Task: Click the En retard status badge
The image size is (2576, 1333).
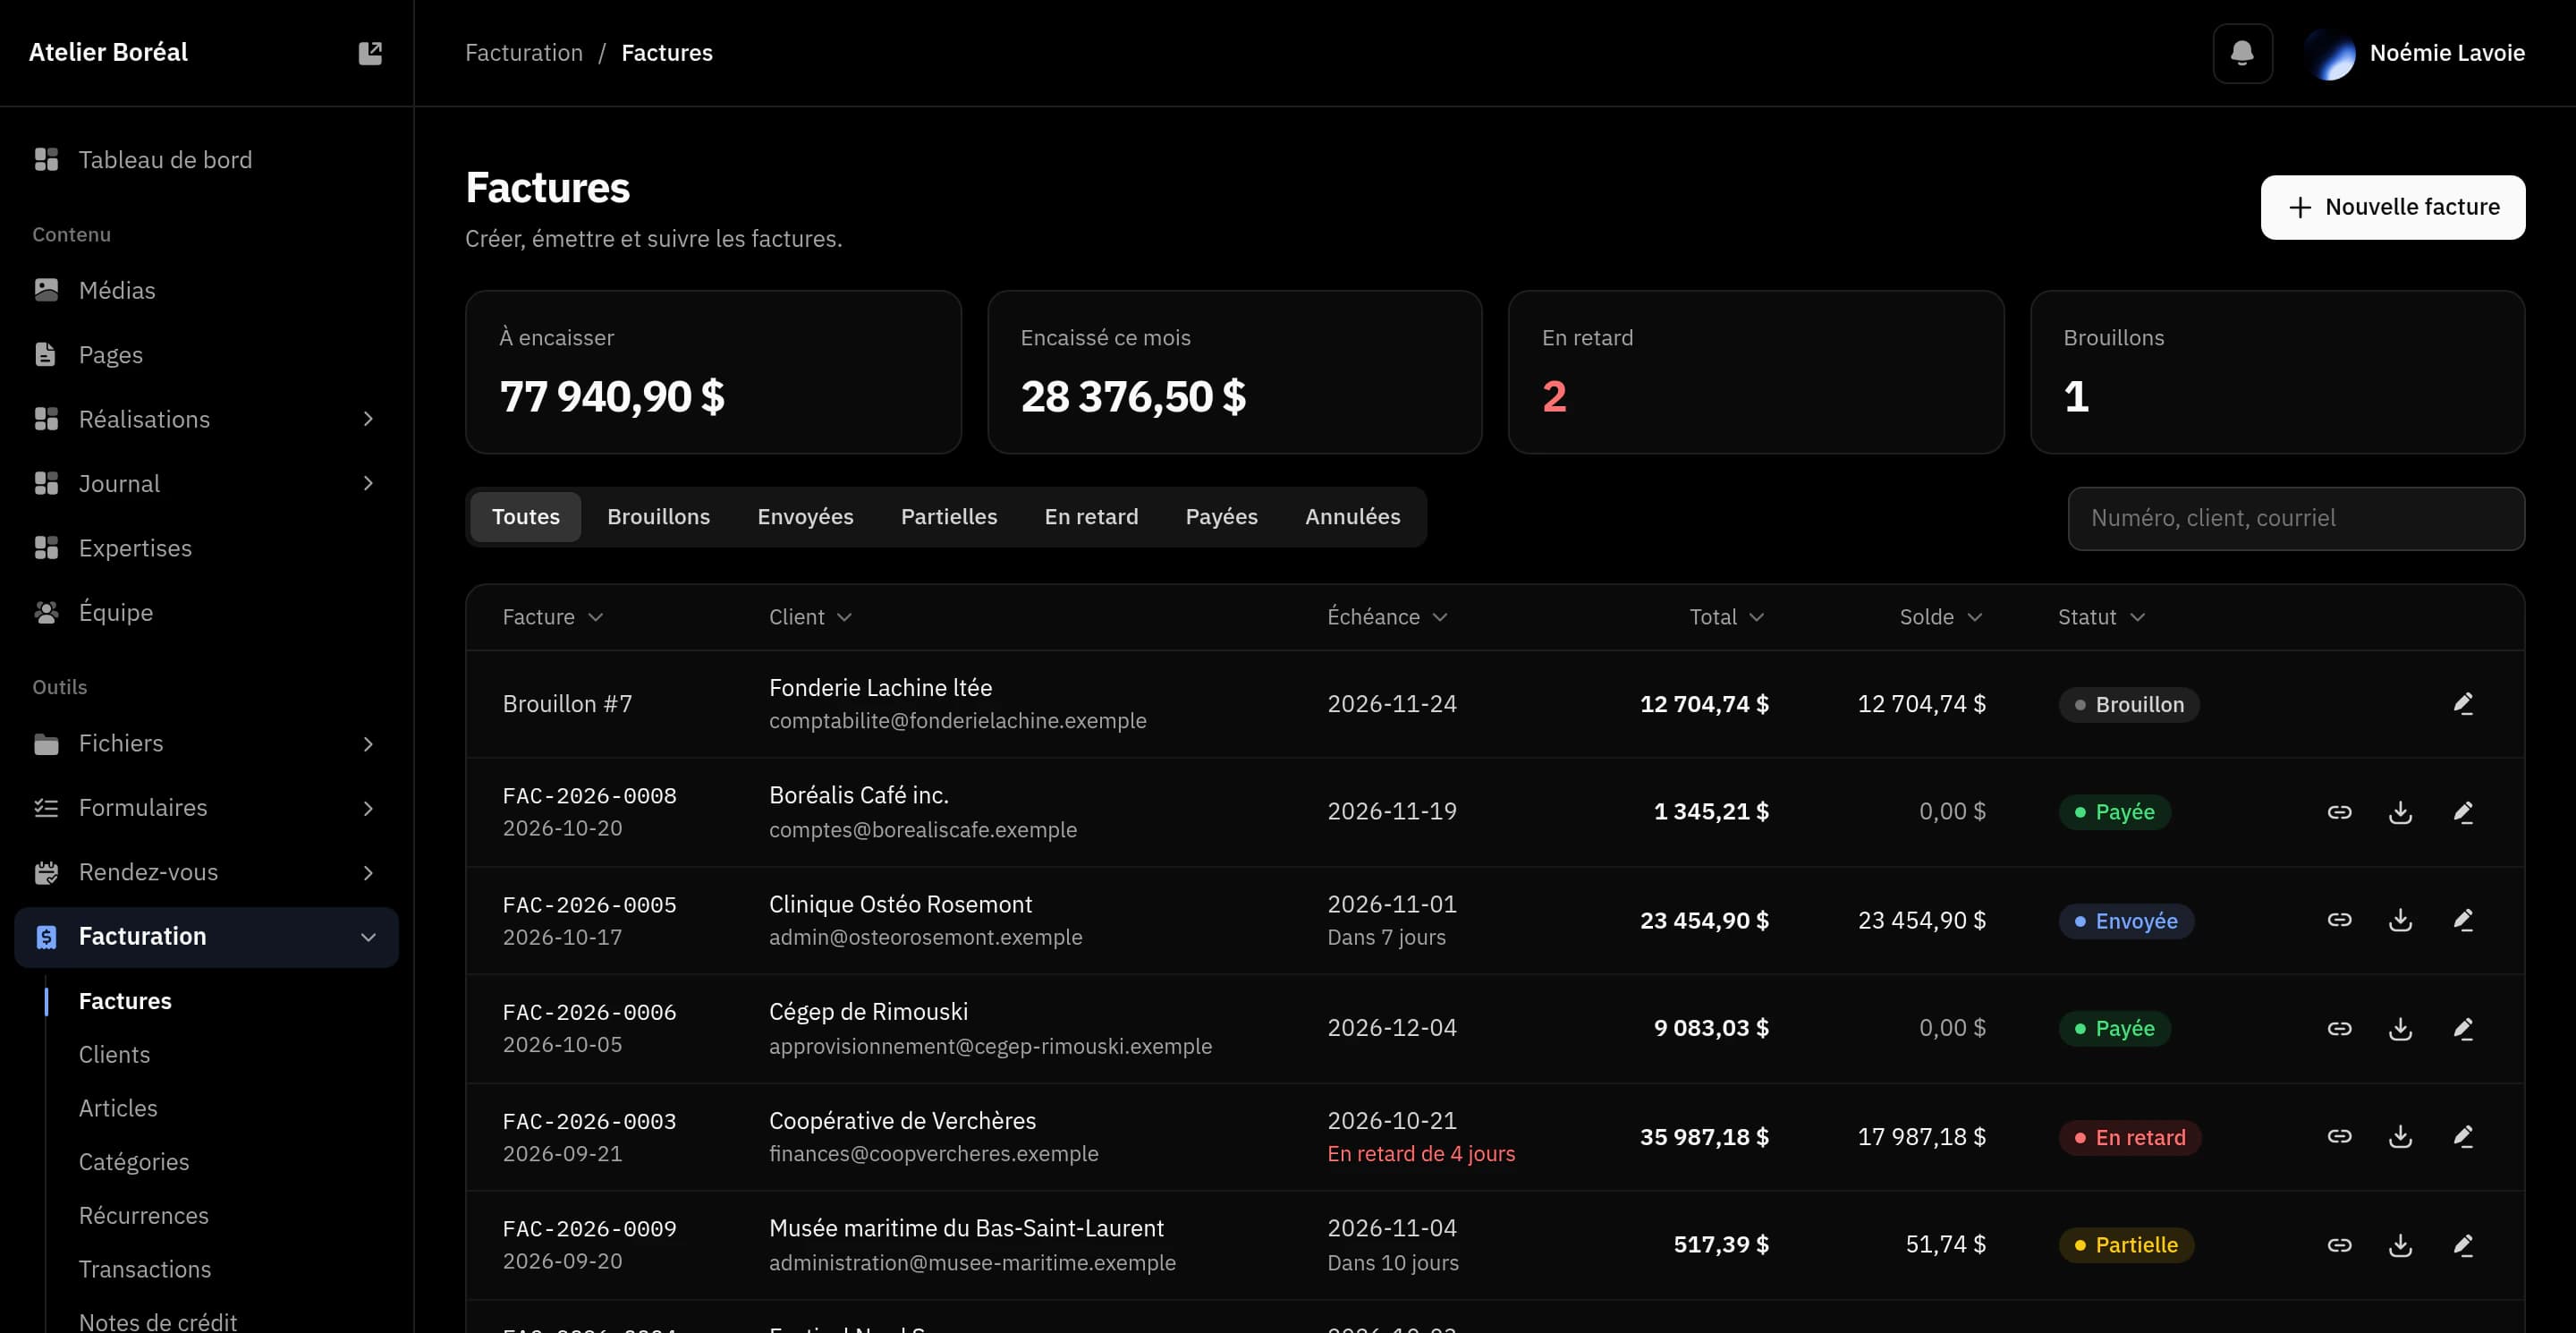Action: [x=2130, y=1137]
